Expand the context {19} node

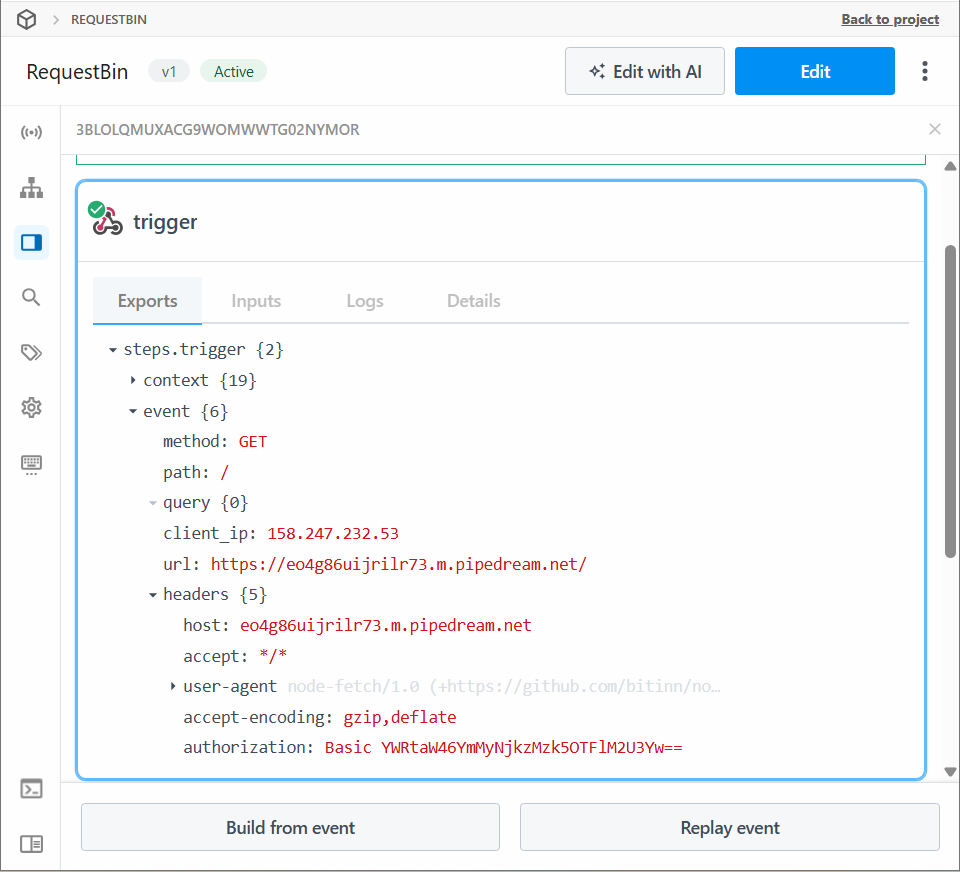point(133,381)
